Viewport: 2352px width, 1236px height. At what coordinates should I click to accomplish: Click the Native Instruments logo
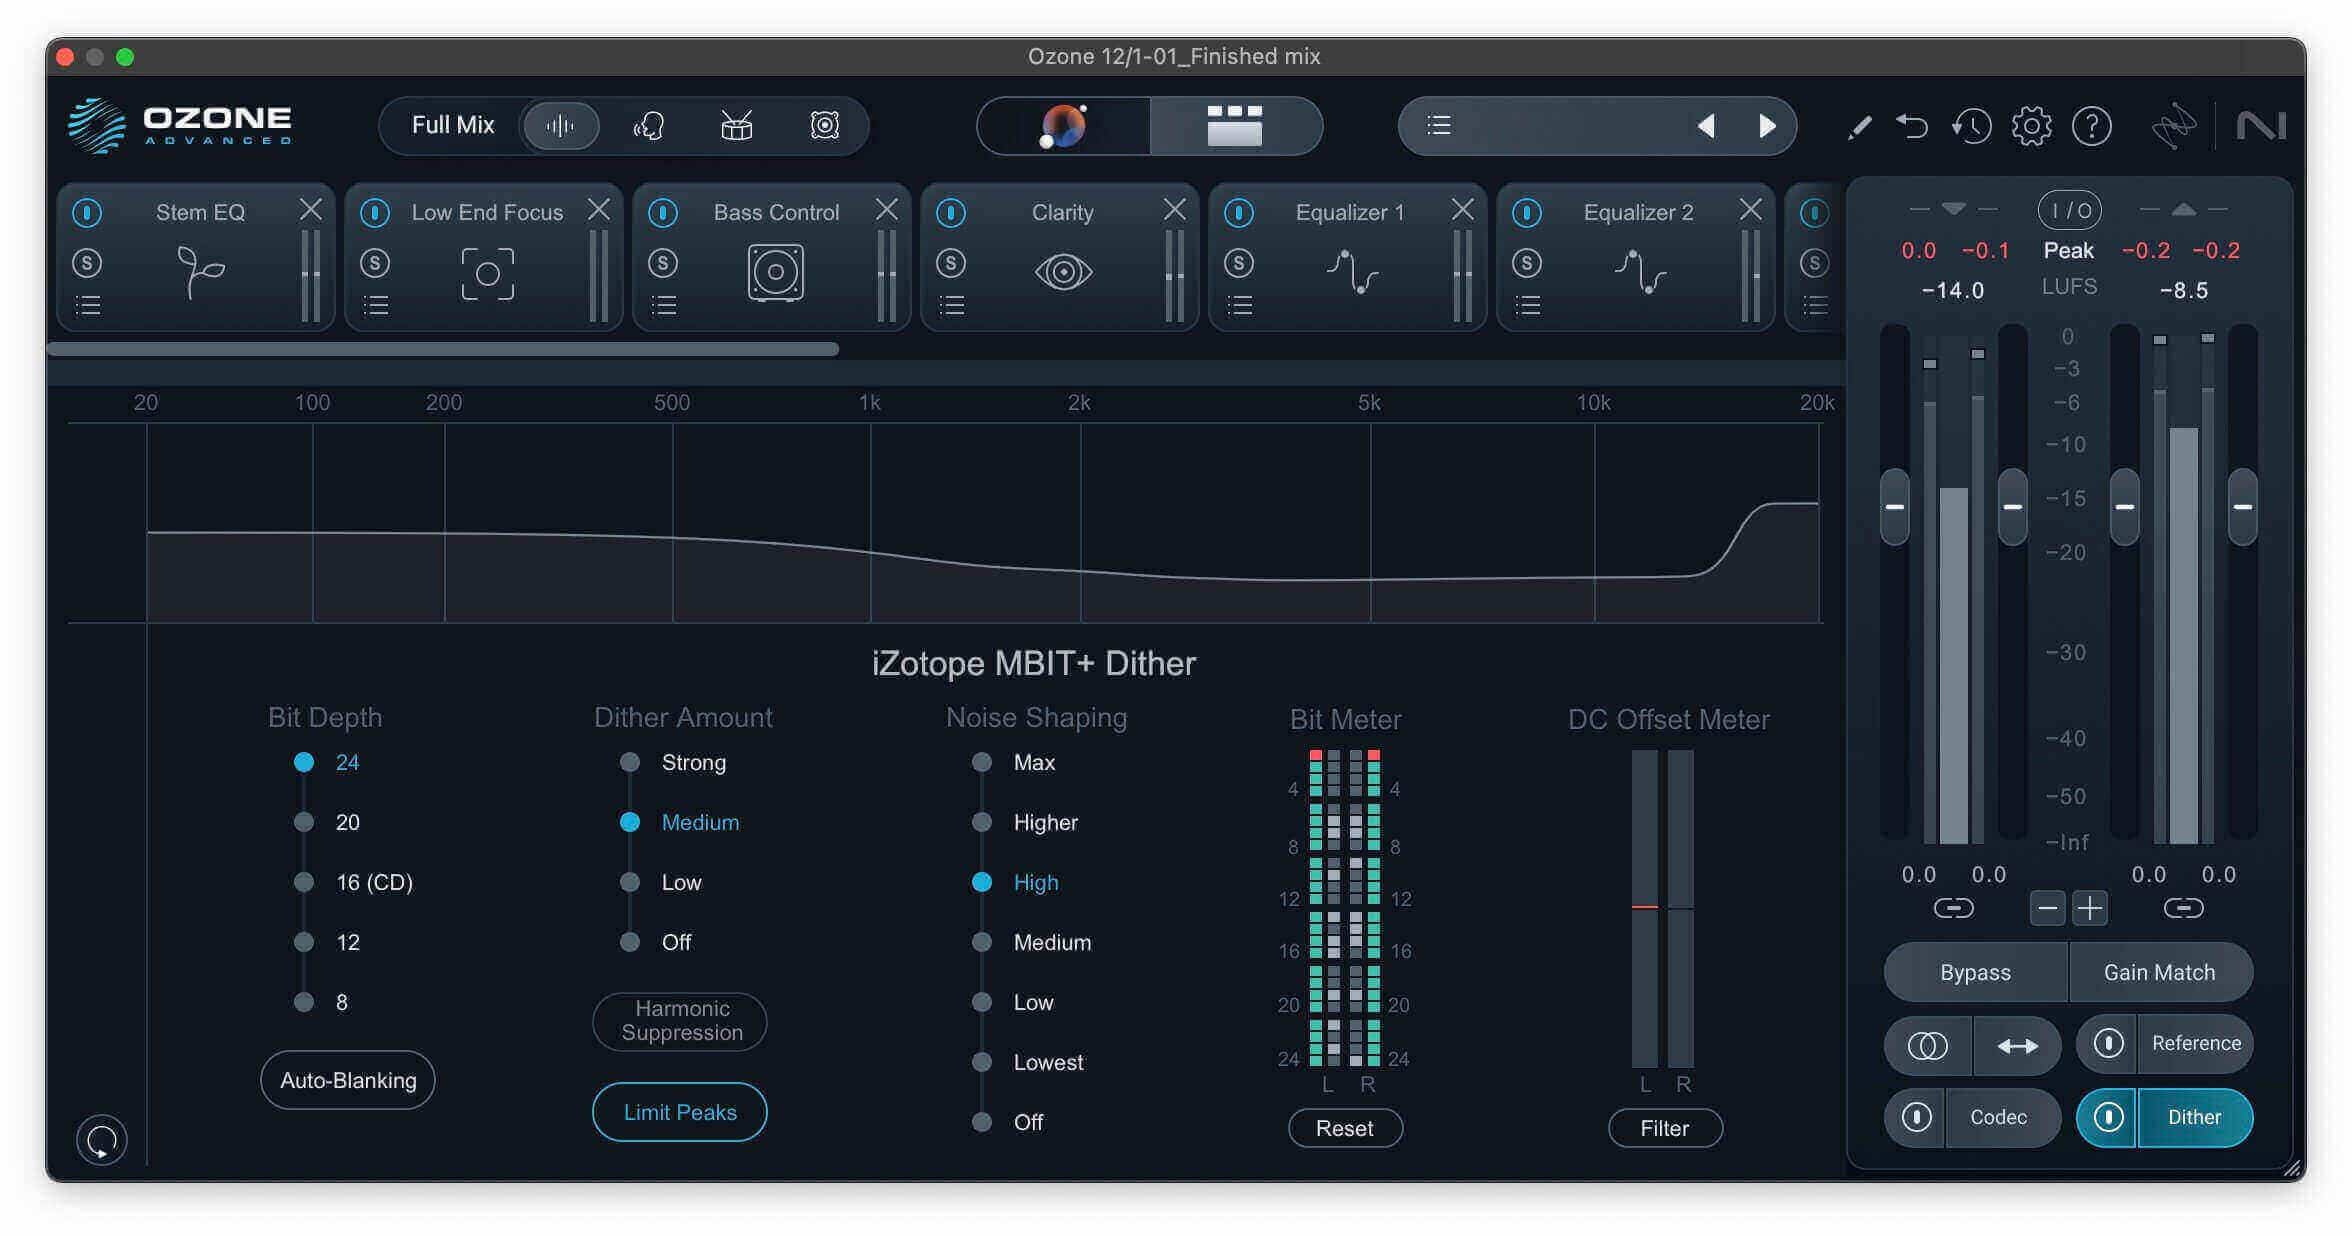tap(2261, 127)
